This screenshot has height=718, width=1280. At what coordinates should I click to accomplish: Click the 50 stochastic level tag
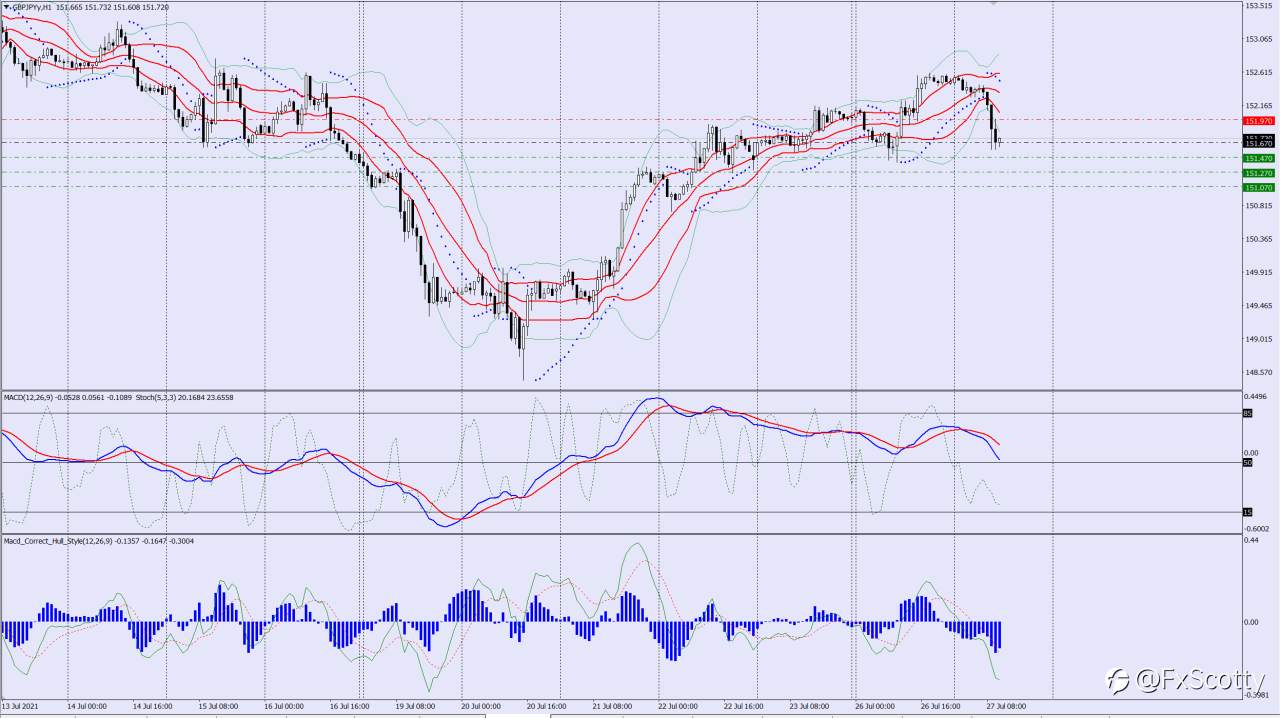1247,462
